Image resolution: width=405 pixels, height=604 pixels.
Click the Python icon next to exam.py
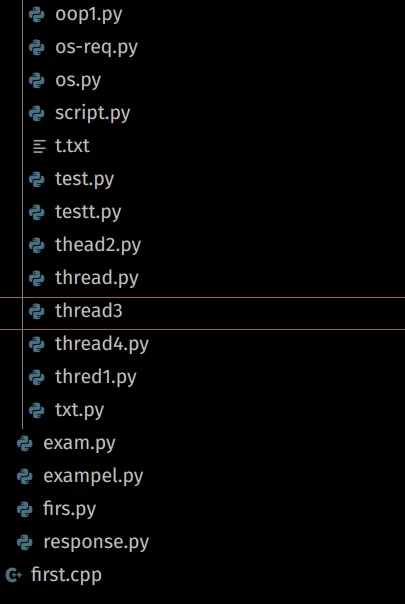[x=25, y=443]
